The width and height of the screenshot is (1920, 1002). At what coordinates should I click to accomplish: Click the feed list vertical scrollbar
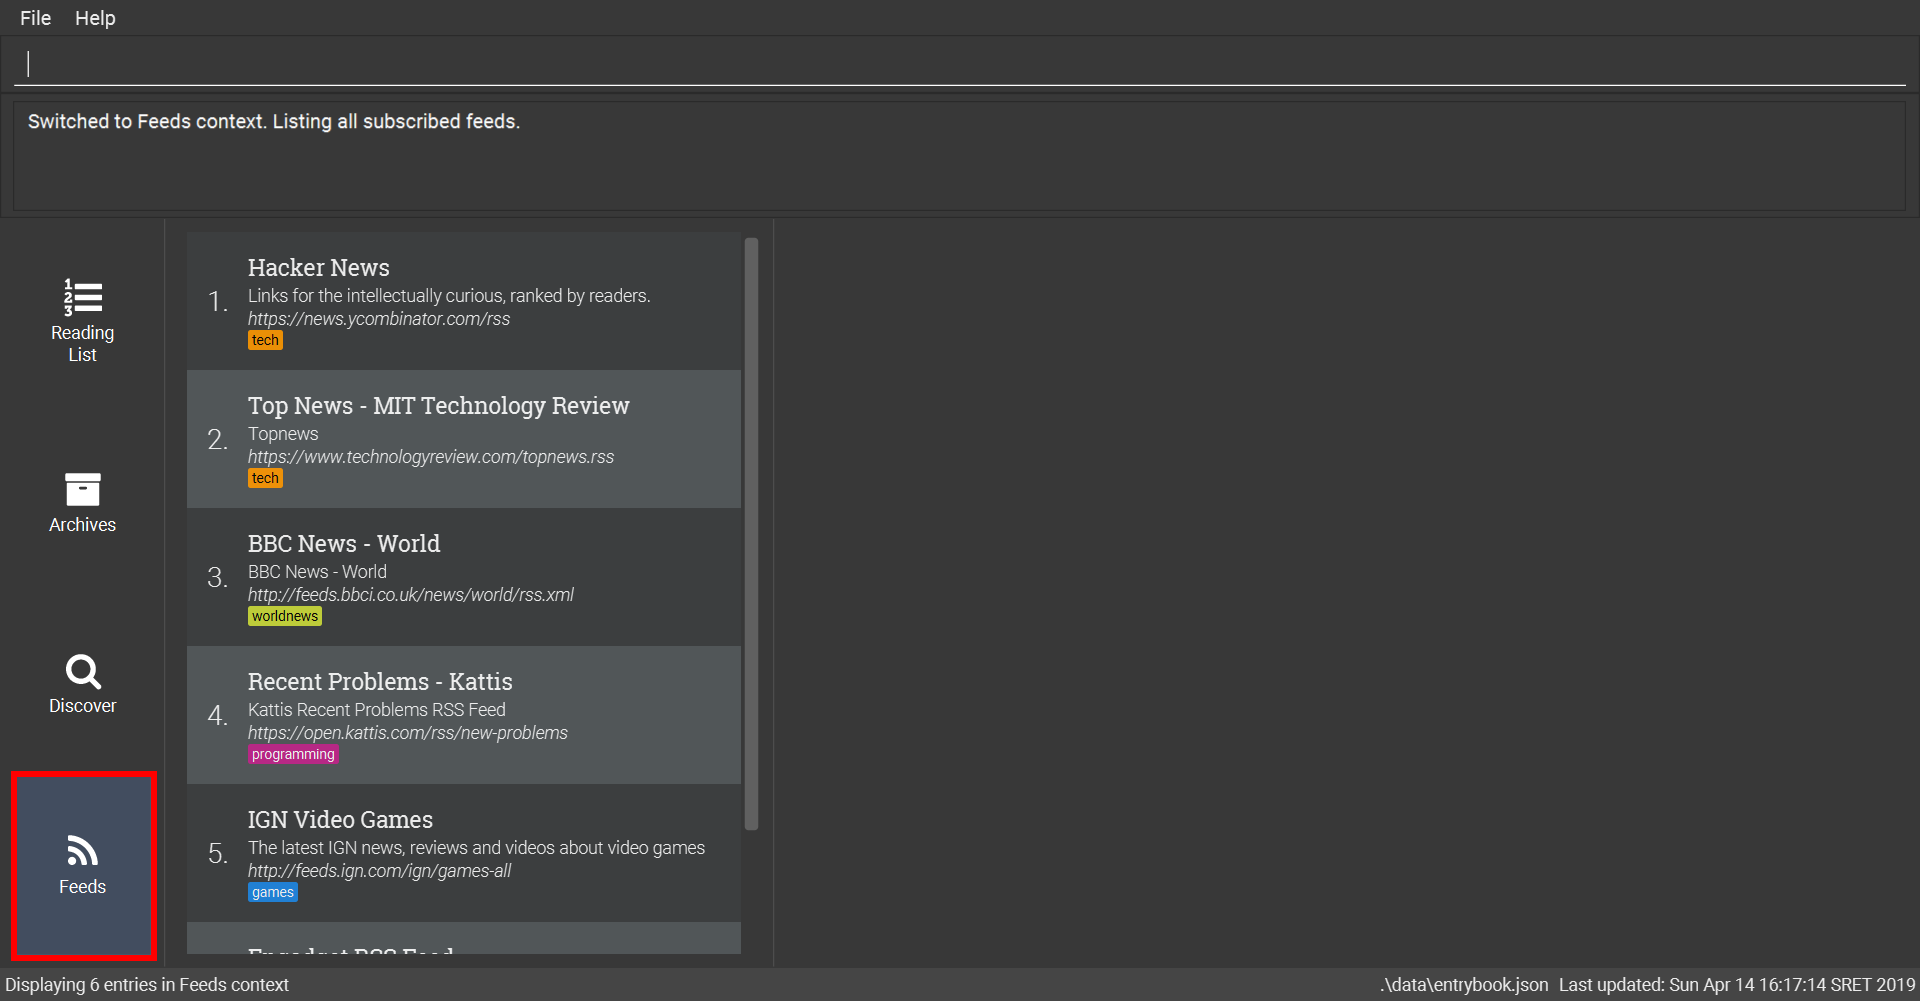coord(752,533)
